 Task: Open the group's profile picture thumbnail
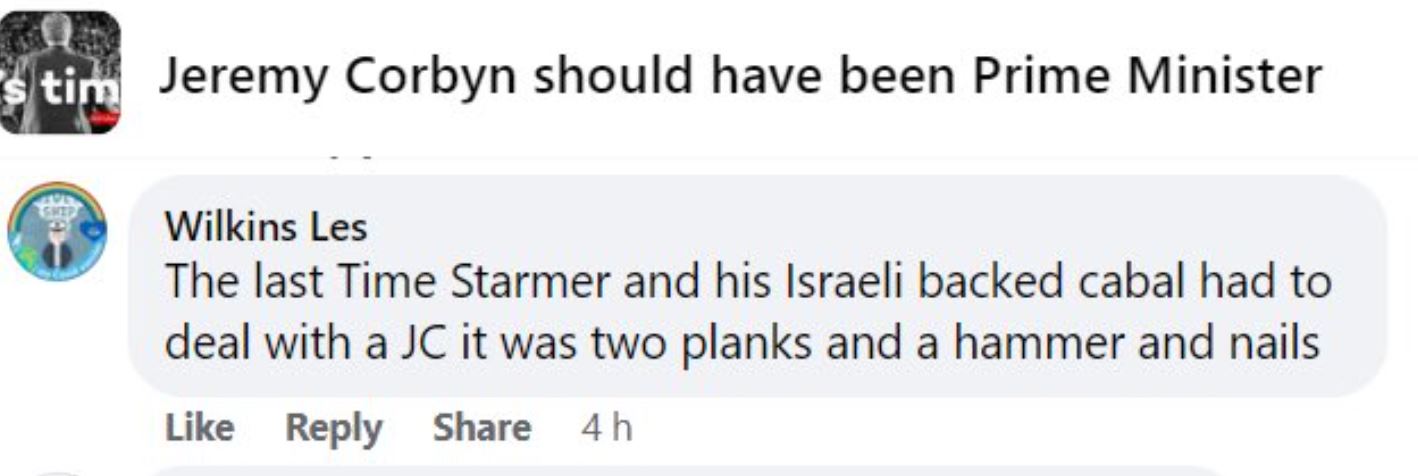tap(60, 72)
